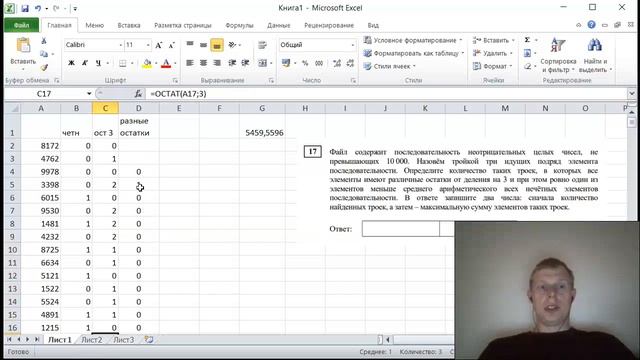
Task: Click Найти и выделить binoculars button
Action: pyautogui.click(x=595, y=55)
